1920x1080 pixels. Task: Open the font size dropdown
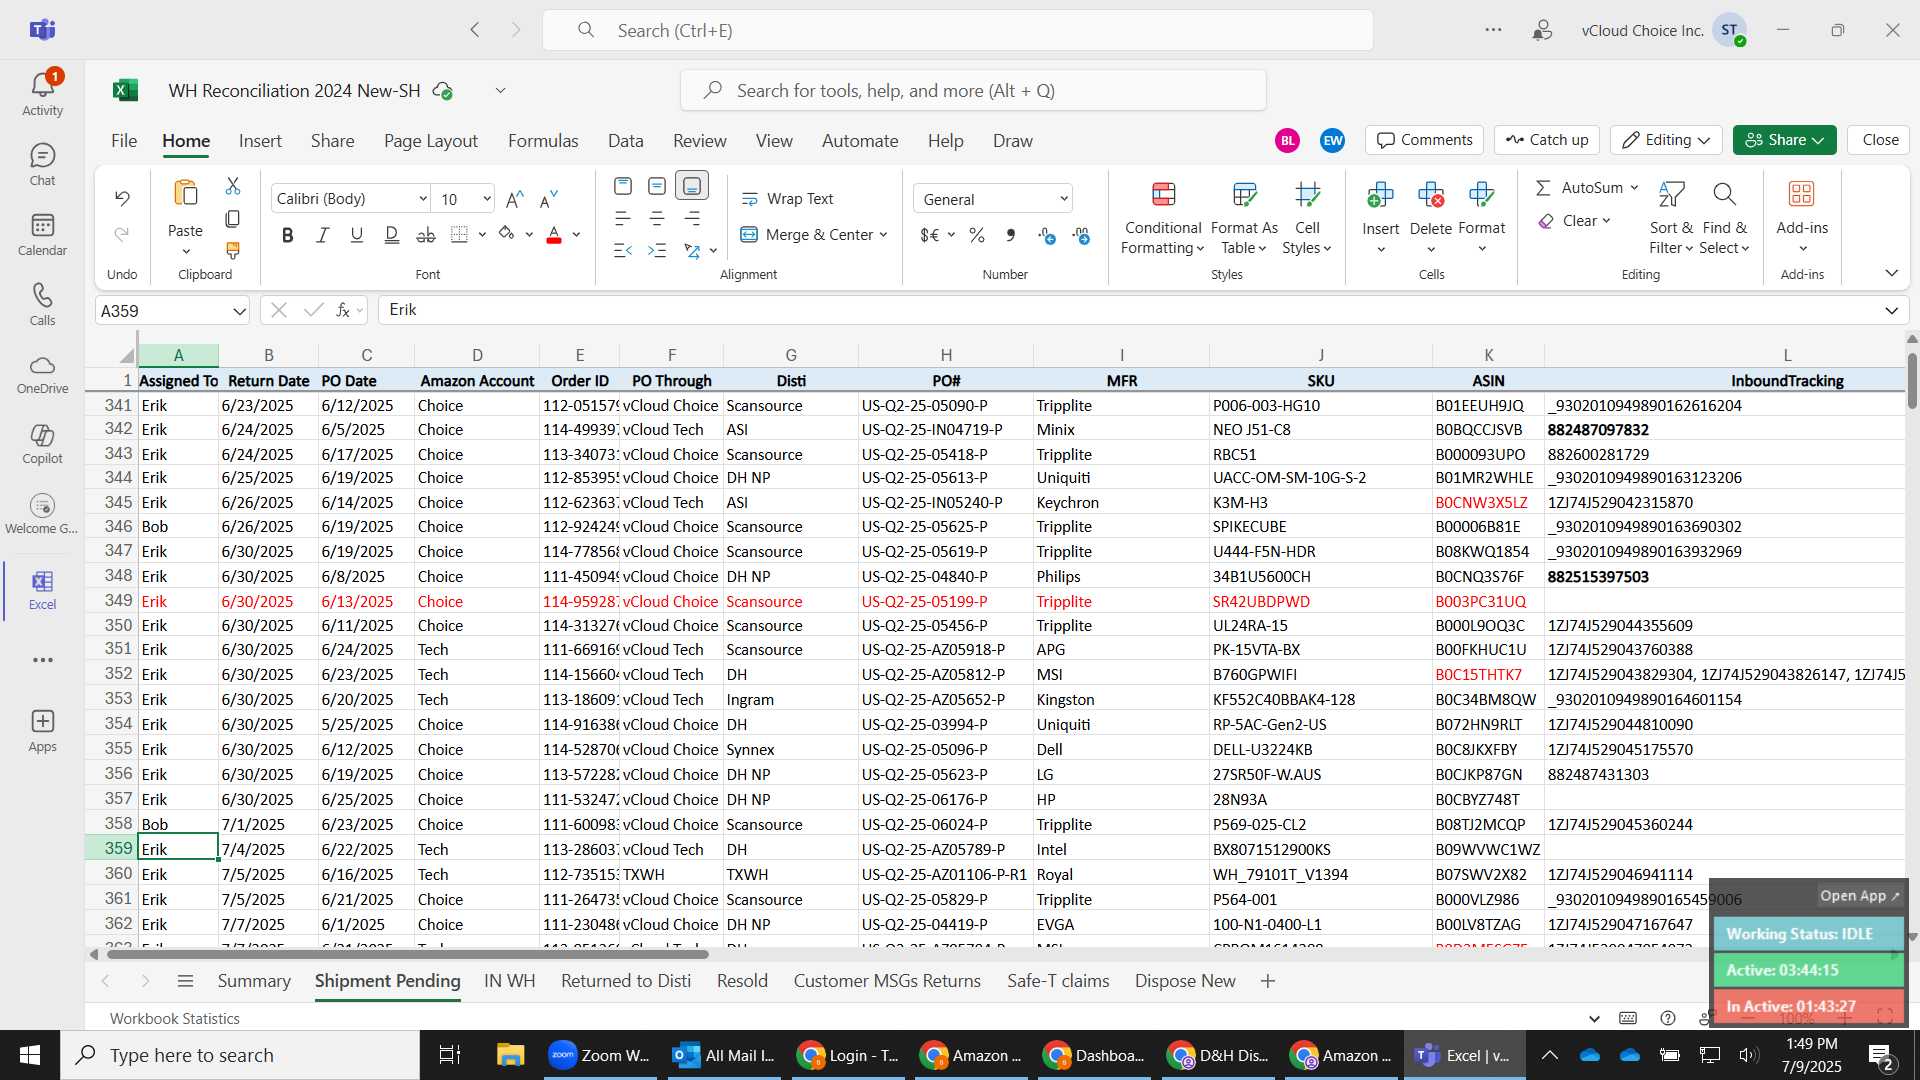[486, 199]
